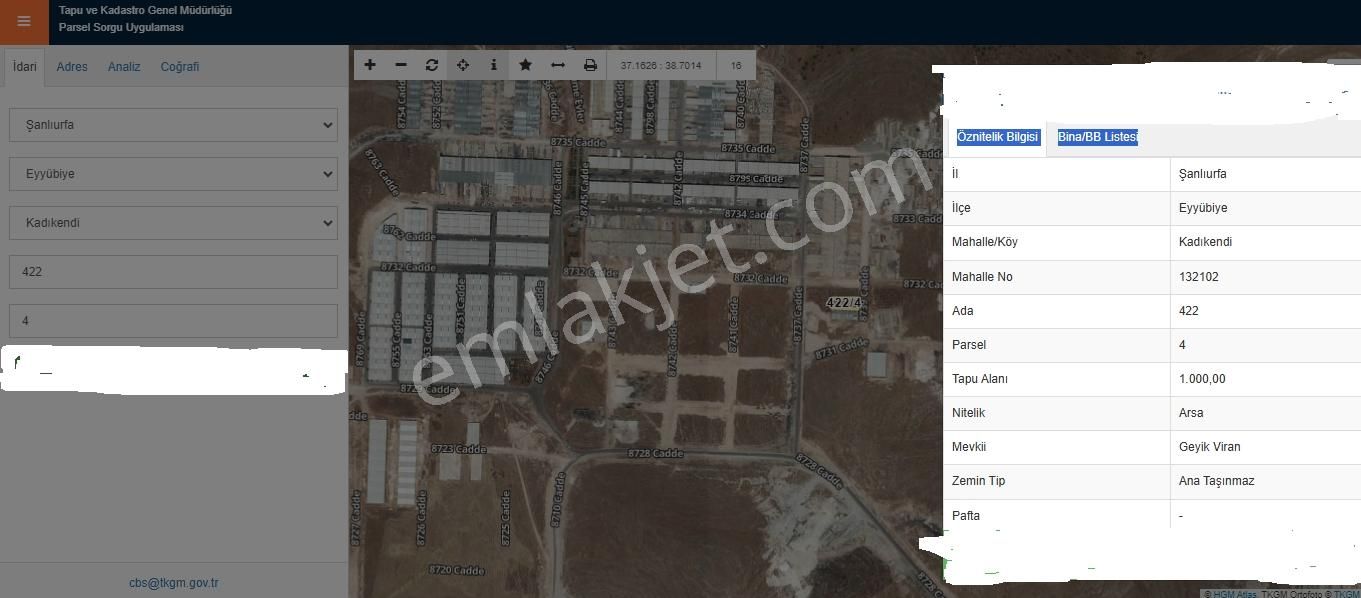This screenshot has width=1361, height=598.
Task: Zoom in with the plus icon
Action: [x=370, y=65]
